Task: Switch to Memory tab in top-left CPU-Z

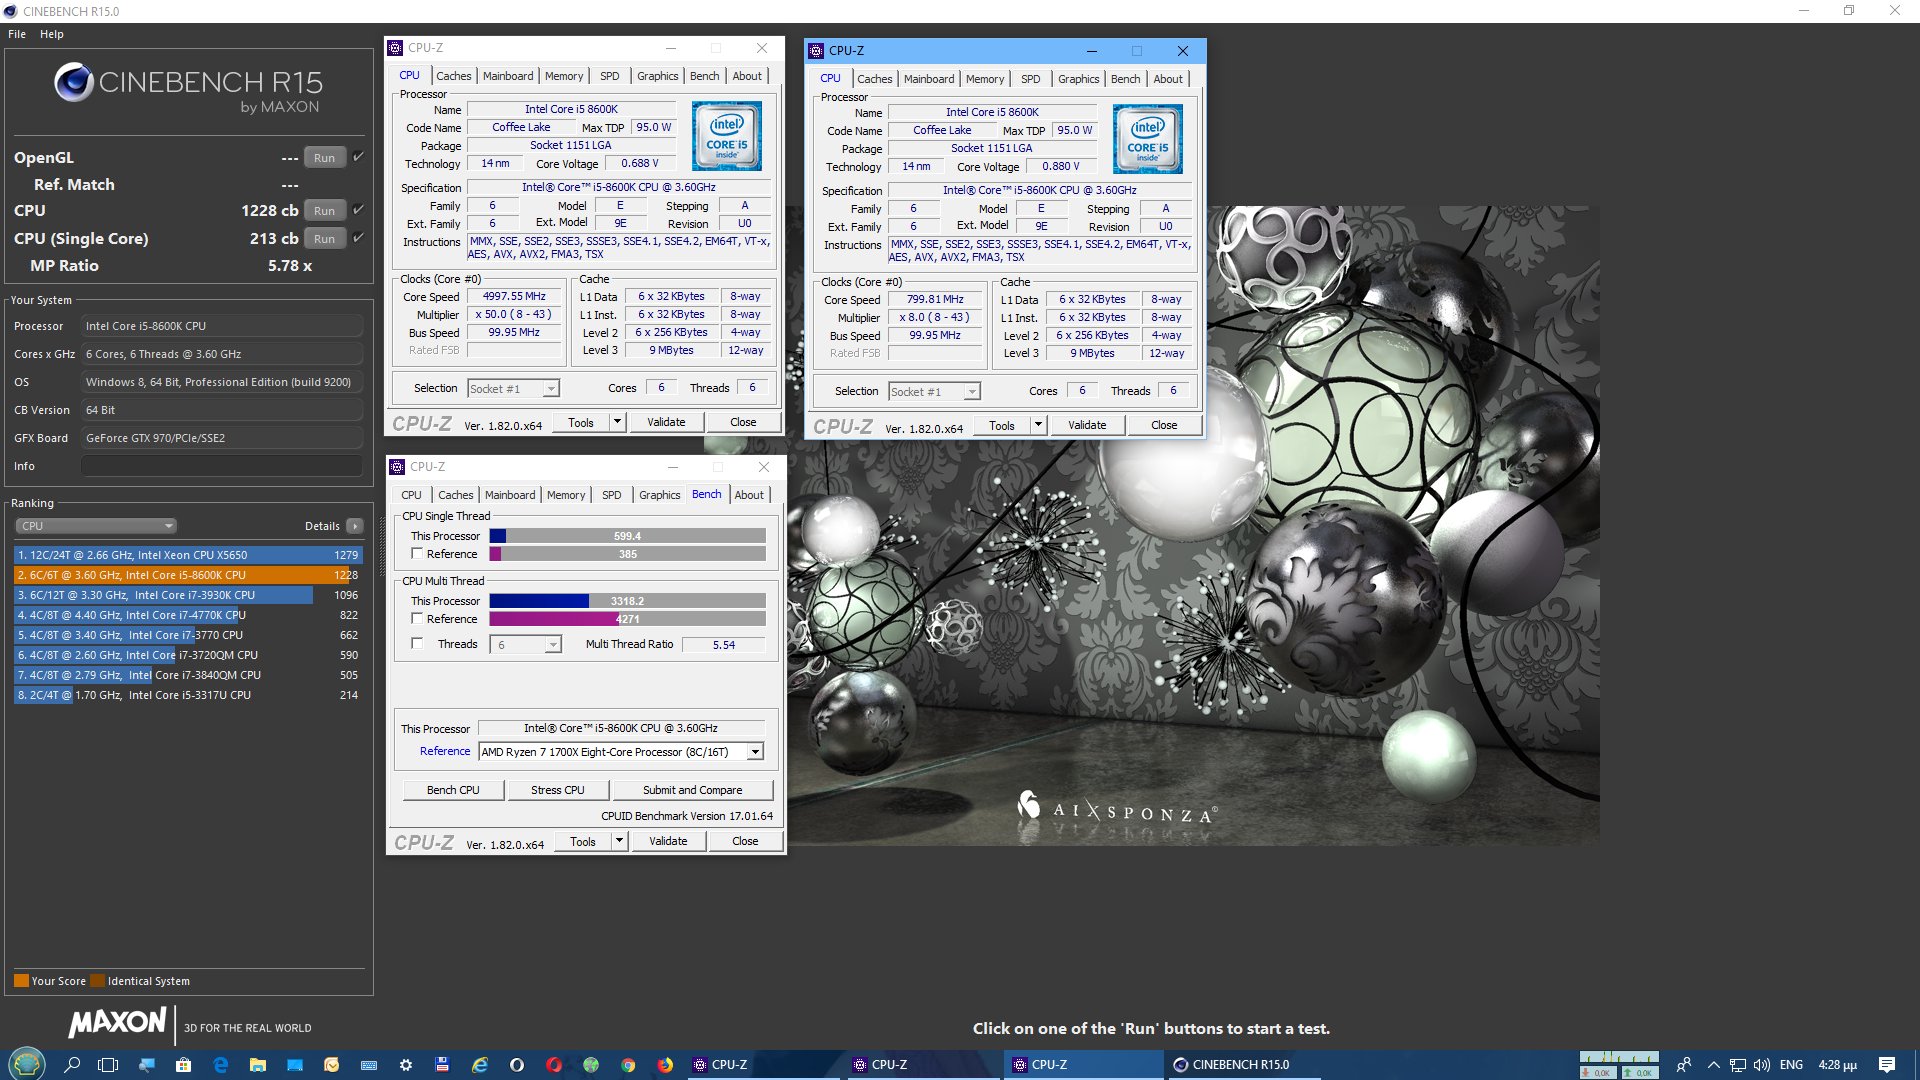Action: [563, 76]
